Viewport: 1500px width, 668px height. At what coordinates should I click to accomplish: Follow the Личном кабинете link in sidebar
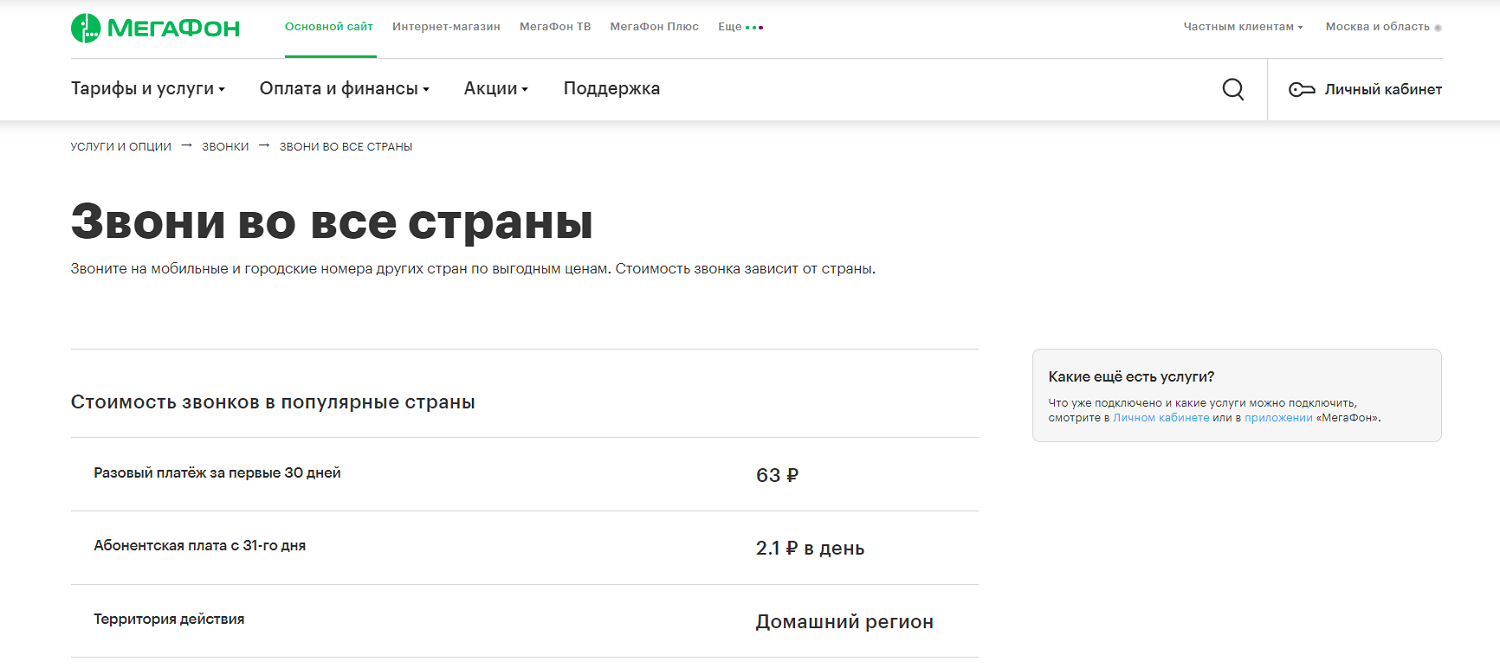(1161, 418)
